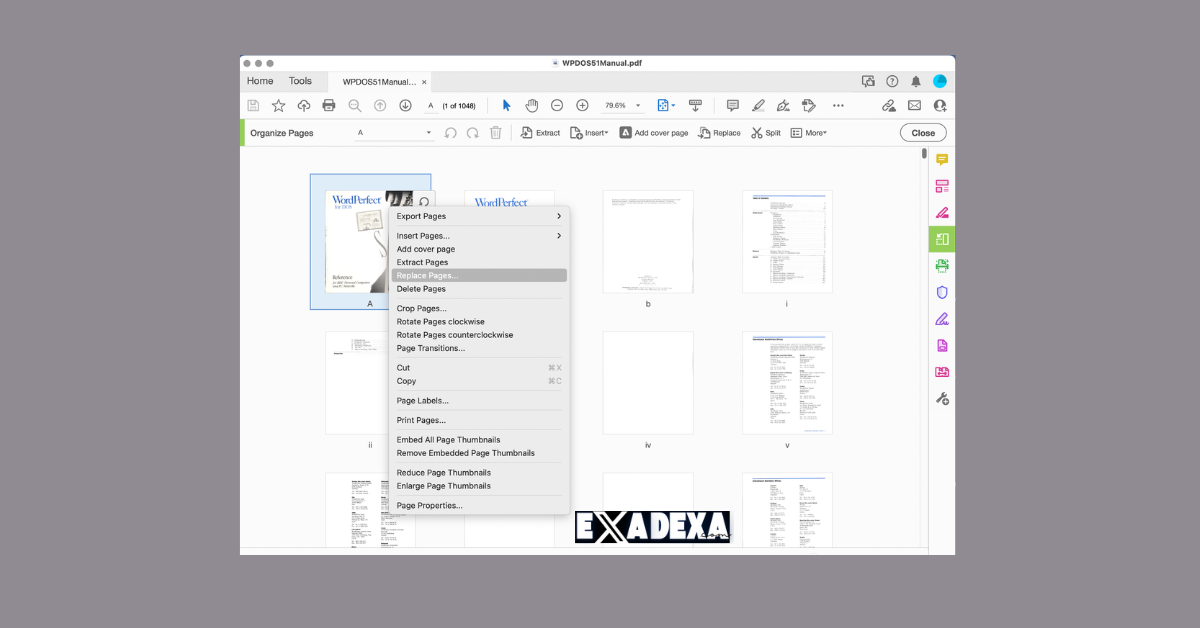Screen dimensions: 1200x628
Task: Open the Comment tool in right sidebar
Action: click(x=941, y=158)
